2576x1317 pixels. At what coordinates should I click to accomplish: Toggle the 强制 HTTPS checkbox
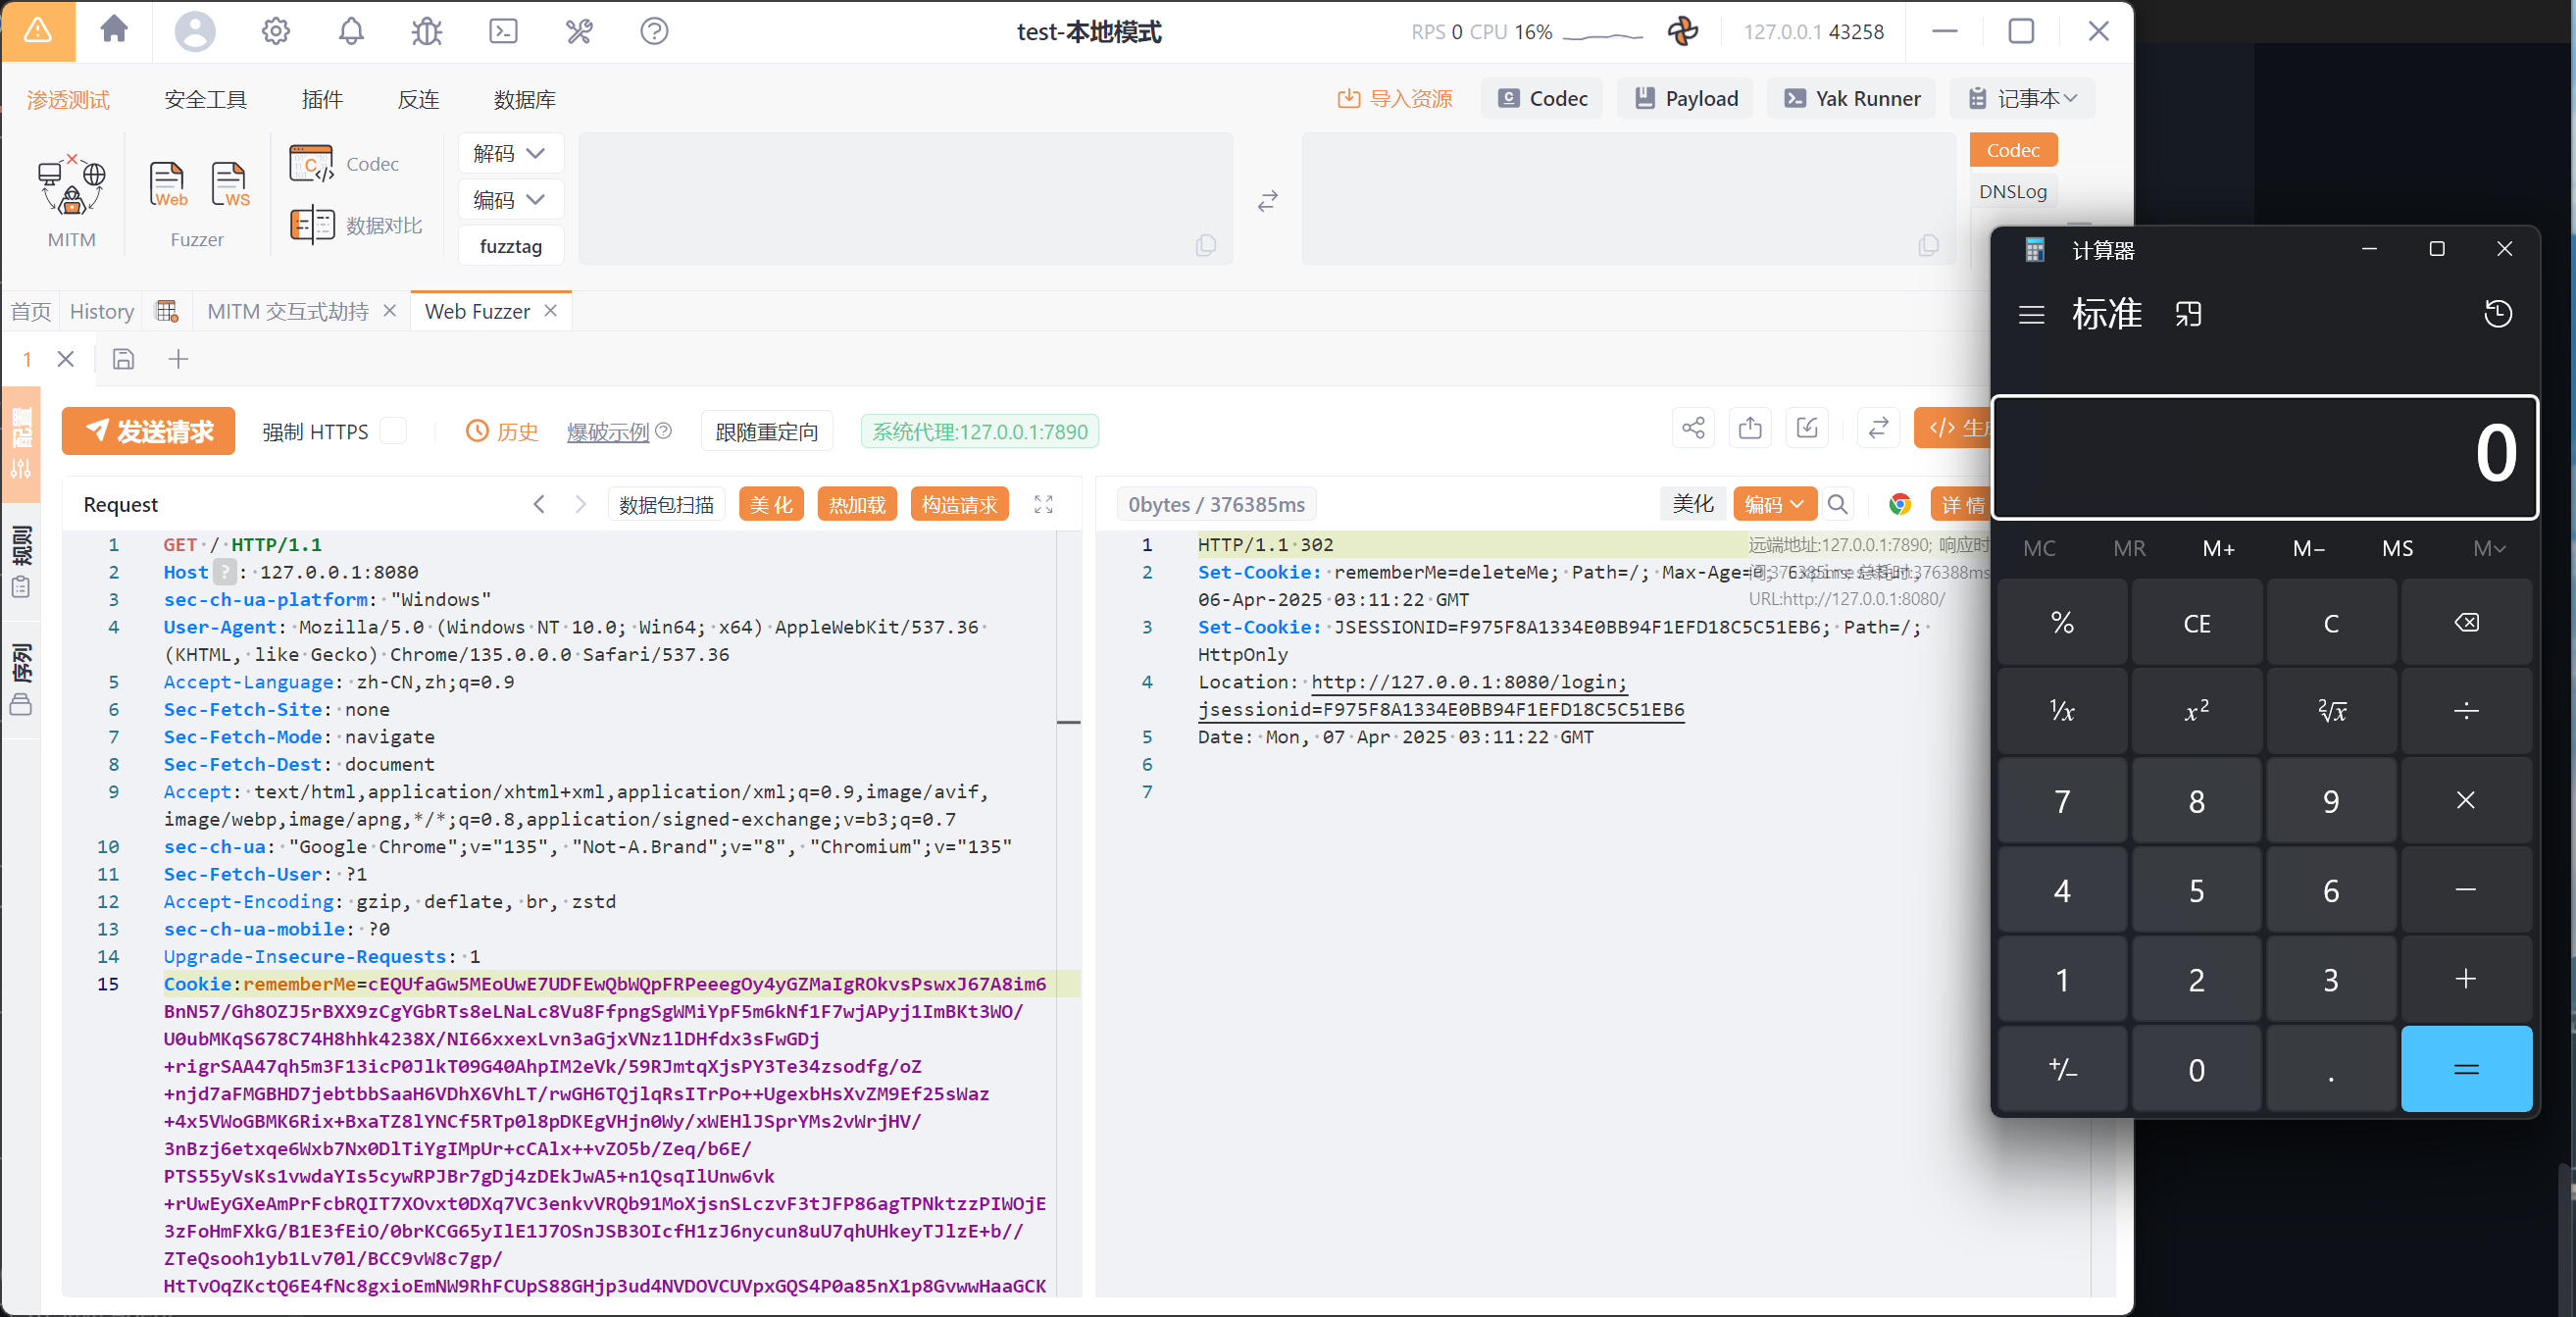click(x=394, y=431)
